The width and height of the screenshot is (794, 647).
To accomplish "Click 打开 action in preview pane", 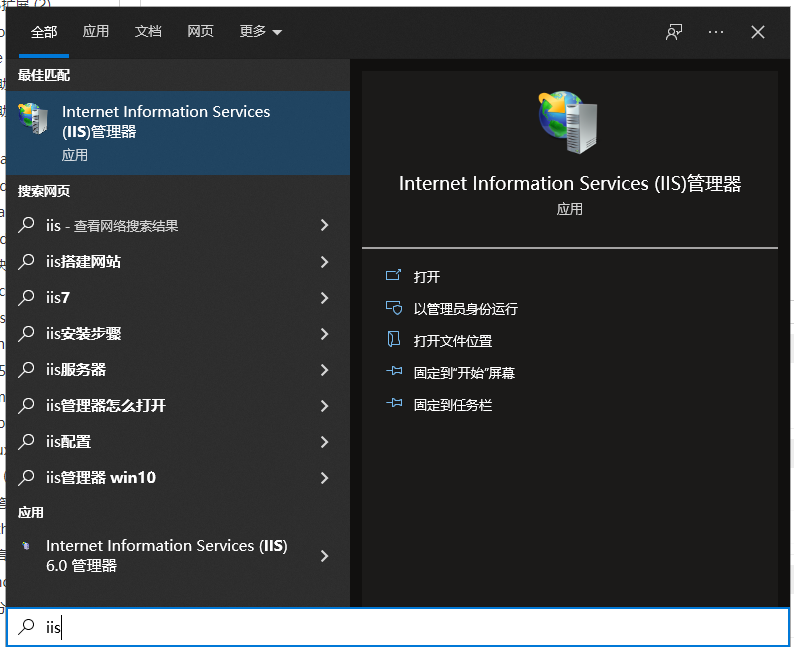I will 426,277.
